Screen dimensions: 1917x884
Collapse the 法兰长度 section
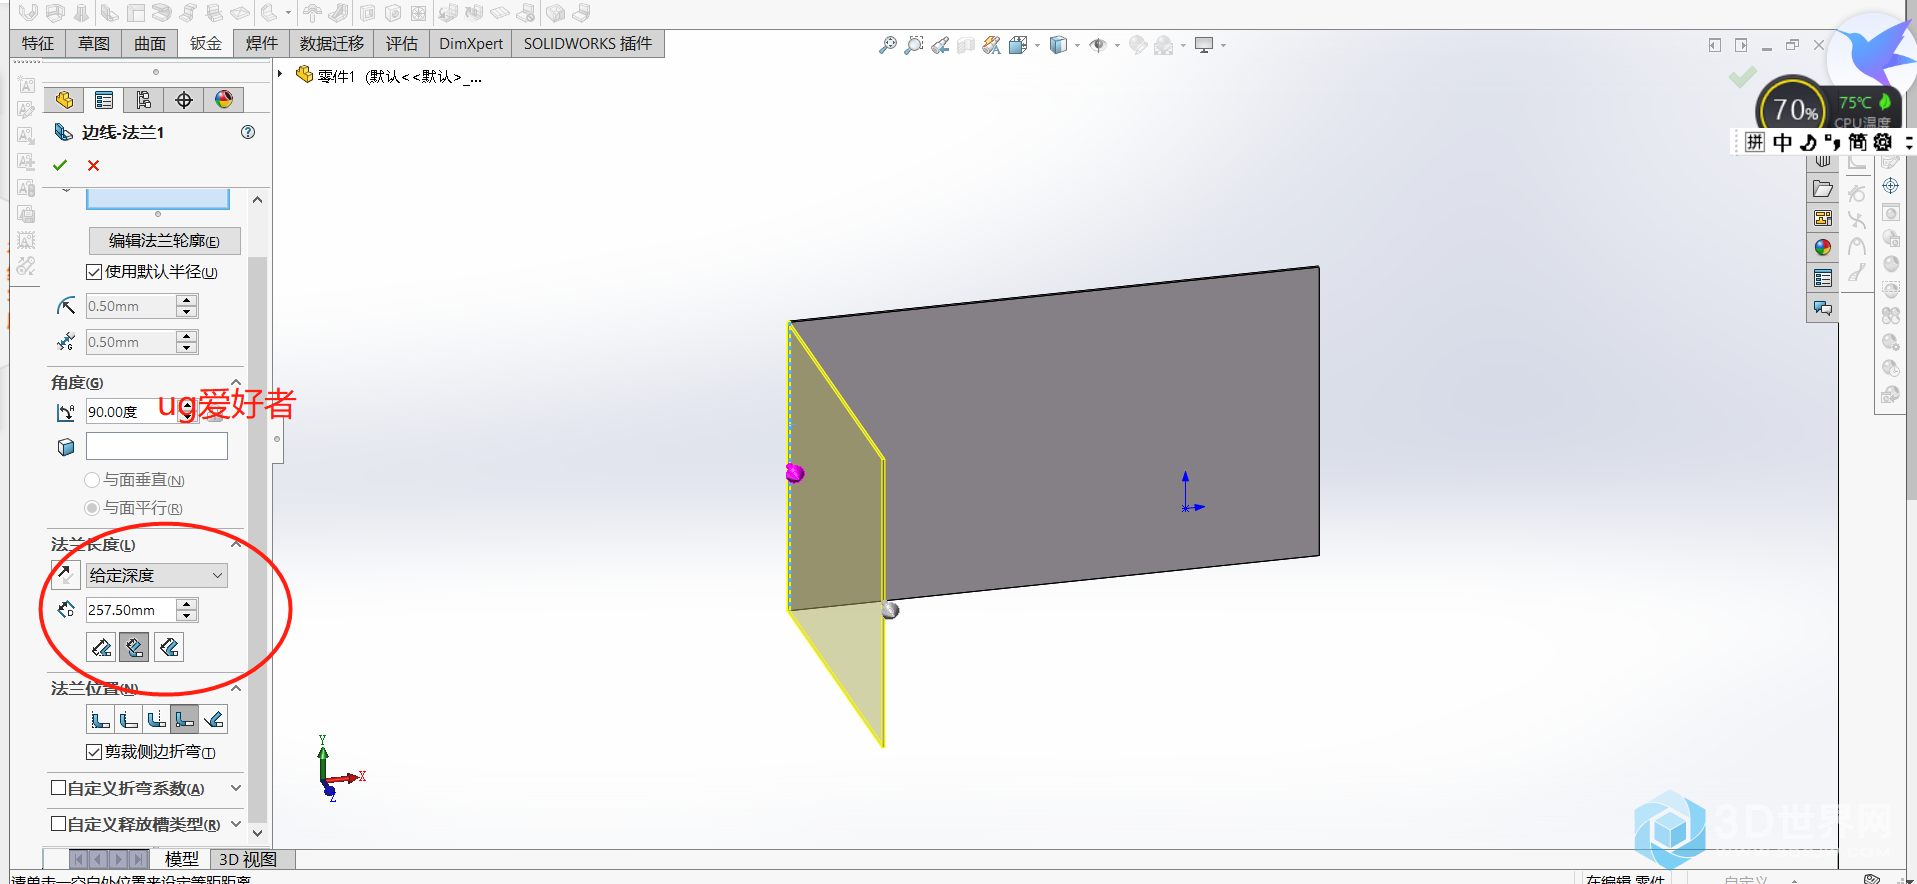(236, 544)
